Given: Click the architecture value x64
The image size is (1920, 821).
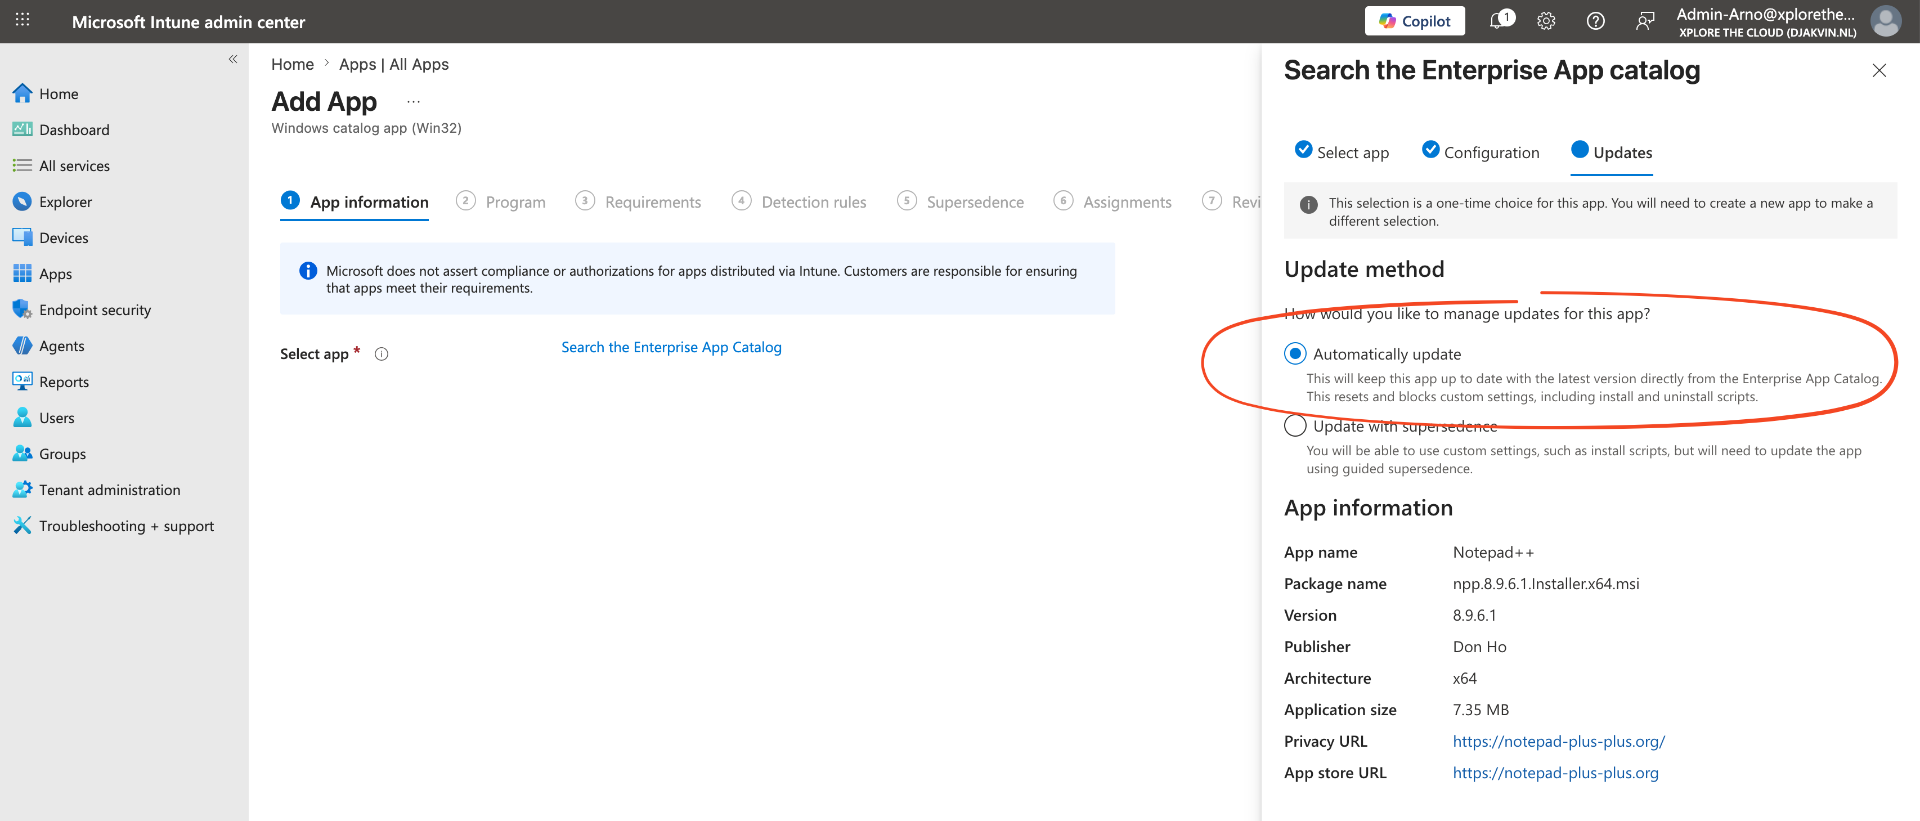Looking at the screenshot, I should (1464, 678).
